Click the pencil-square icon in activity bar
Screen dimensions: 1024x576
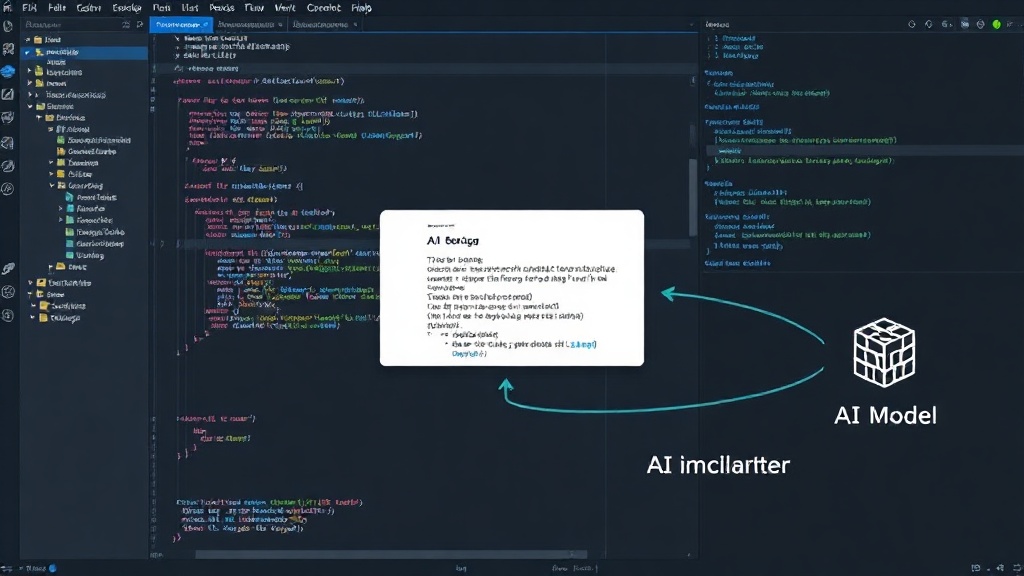point(8,94)
